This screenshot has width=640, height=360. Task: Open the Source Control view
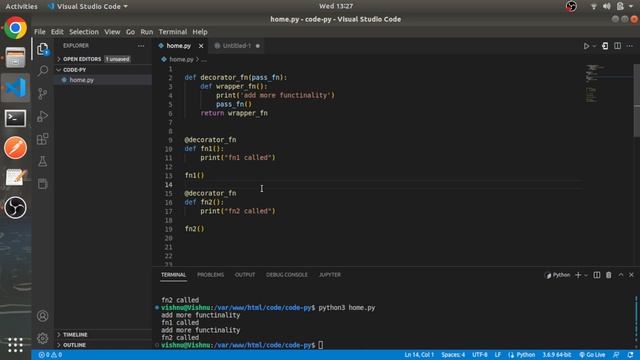42,94
